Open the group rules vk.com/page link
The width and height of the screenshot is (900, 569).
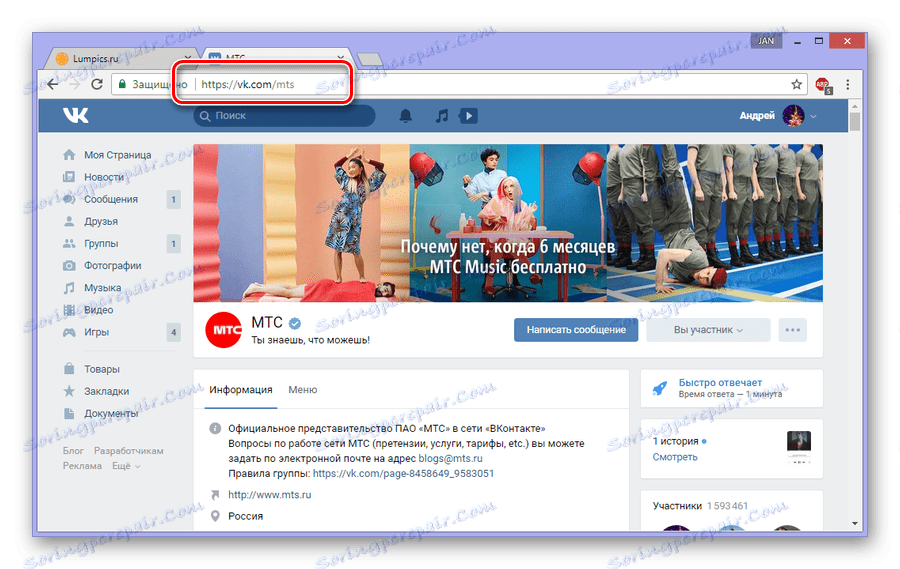(x=403, y=473)
